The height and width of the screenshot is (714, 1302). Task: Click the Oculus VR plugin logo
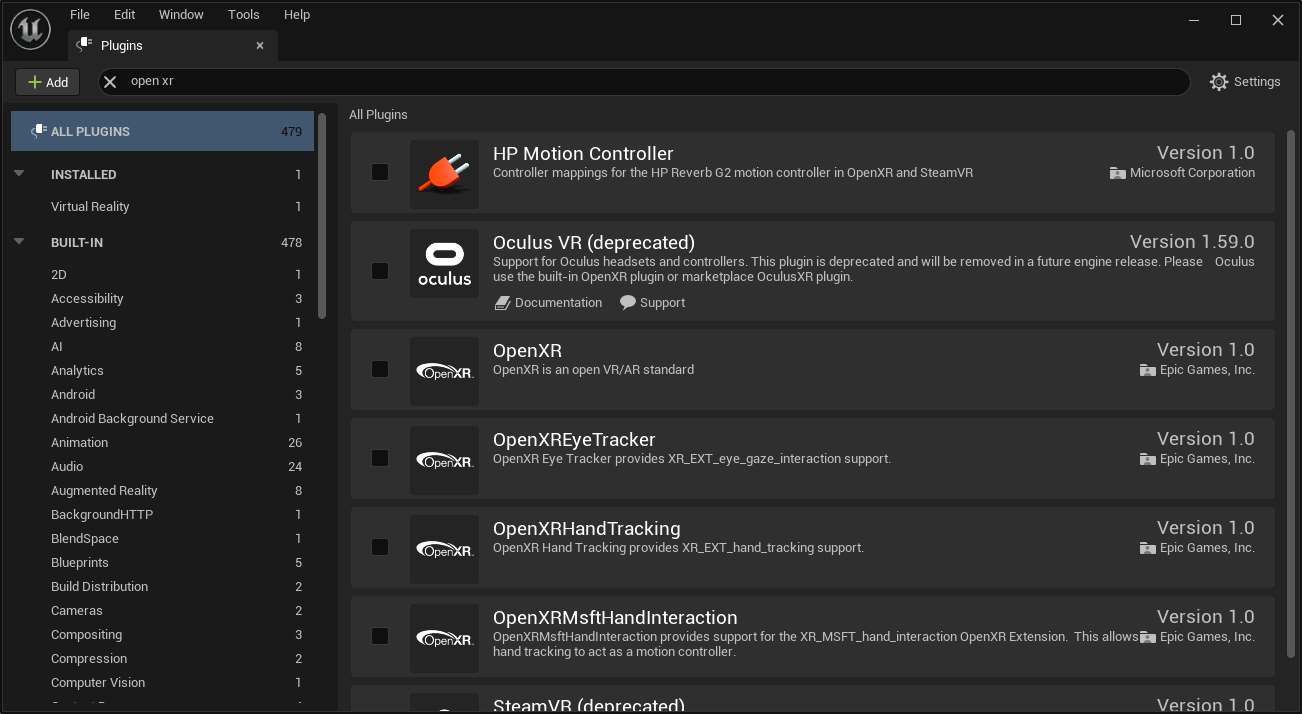(x=444, y=264)
